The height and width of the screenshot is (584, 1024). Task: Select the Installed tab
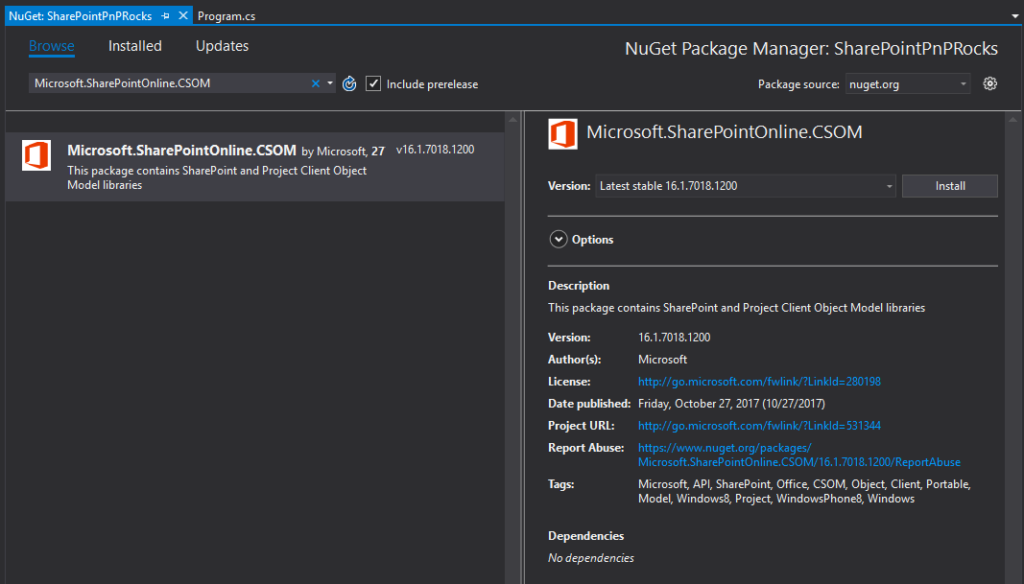click(x=135, y=46)
